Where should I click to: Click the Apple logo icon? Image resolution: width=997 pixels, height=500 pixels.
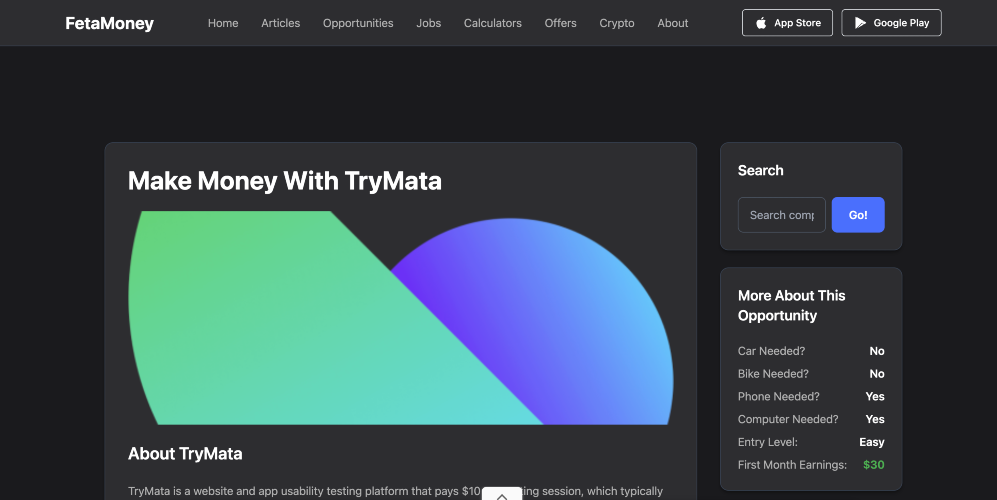761,23
